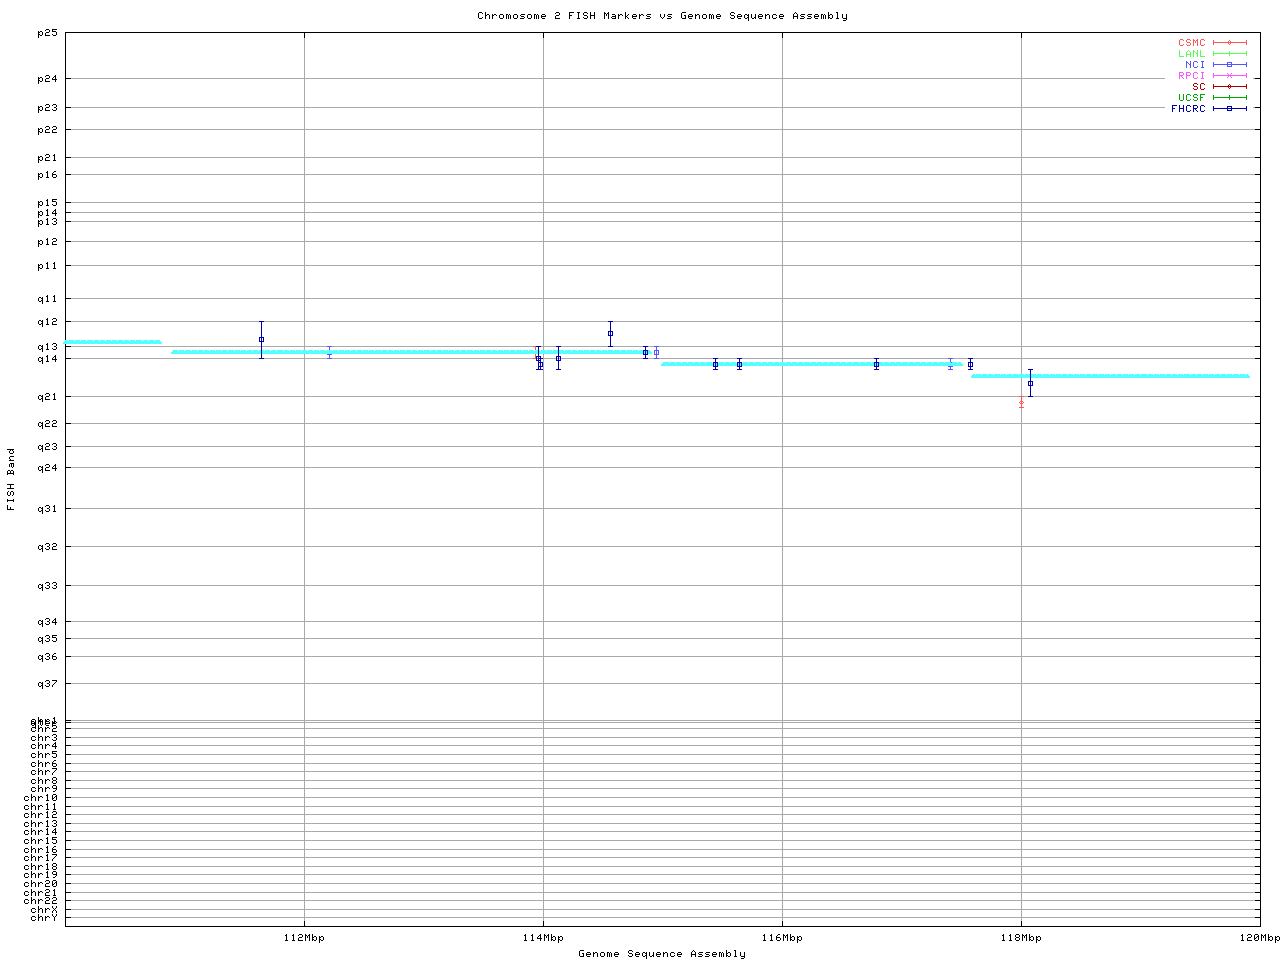Select the data point near 116.8 Mbp

tap(876, 364)
